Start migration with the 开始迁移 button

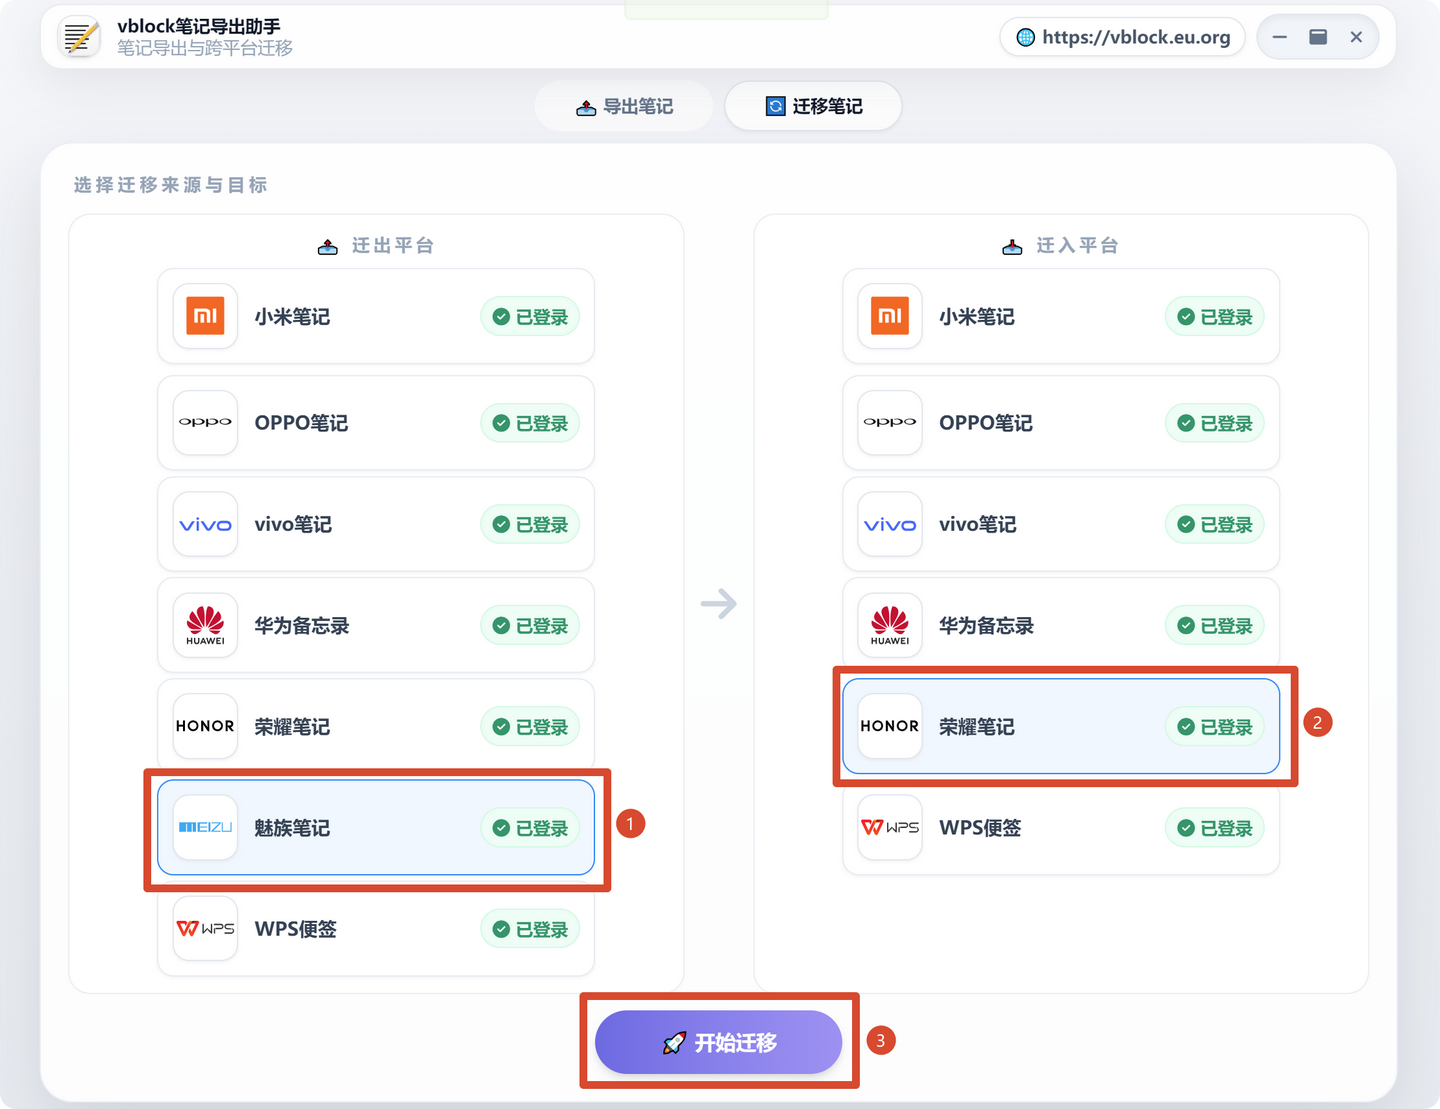[718, 1042]
